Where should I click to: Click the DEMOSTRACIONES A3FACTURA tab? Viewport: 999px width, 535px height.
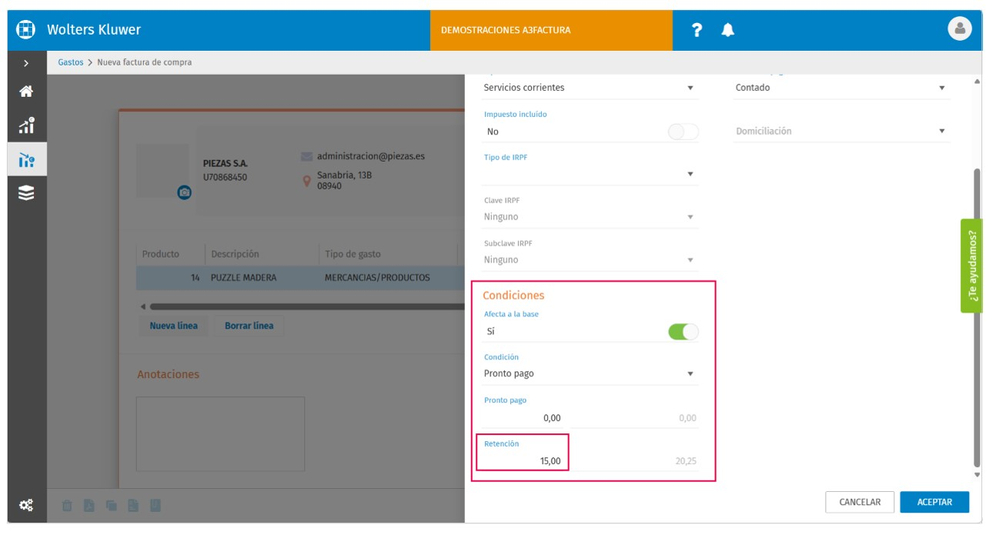[x=551, y=30]
